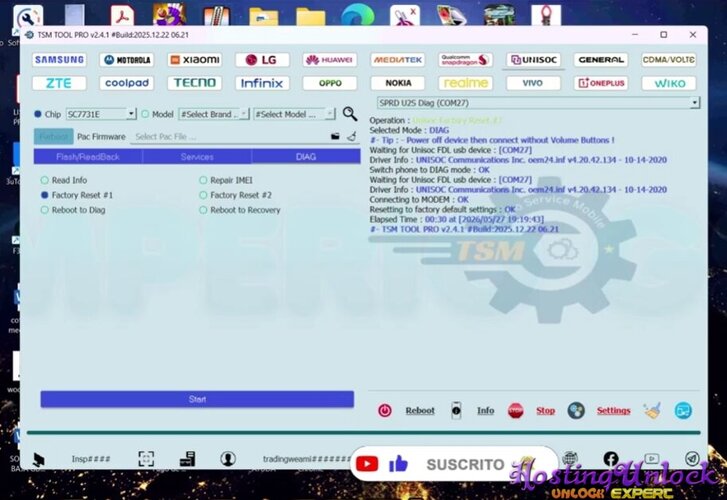This screenshot has width=727, height=500.
Task: Switch to the Flash/ReadBack tab
Action: click(88, 157)
